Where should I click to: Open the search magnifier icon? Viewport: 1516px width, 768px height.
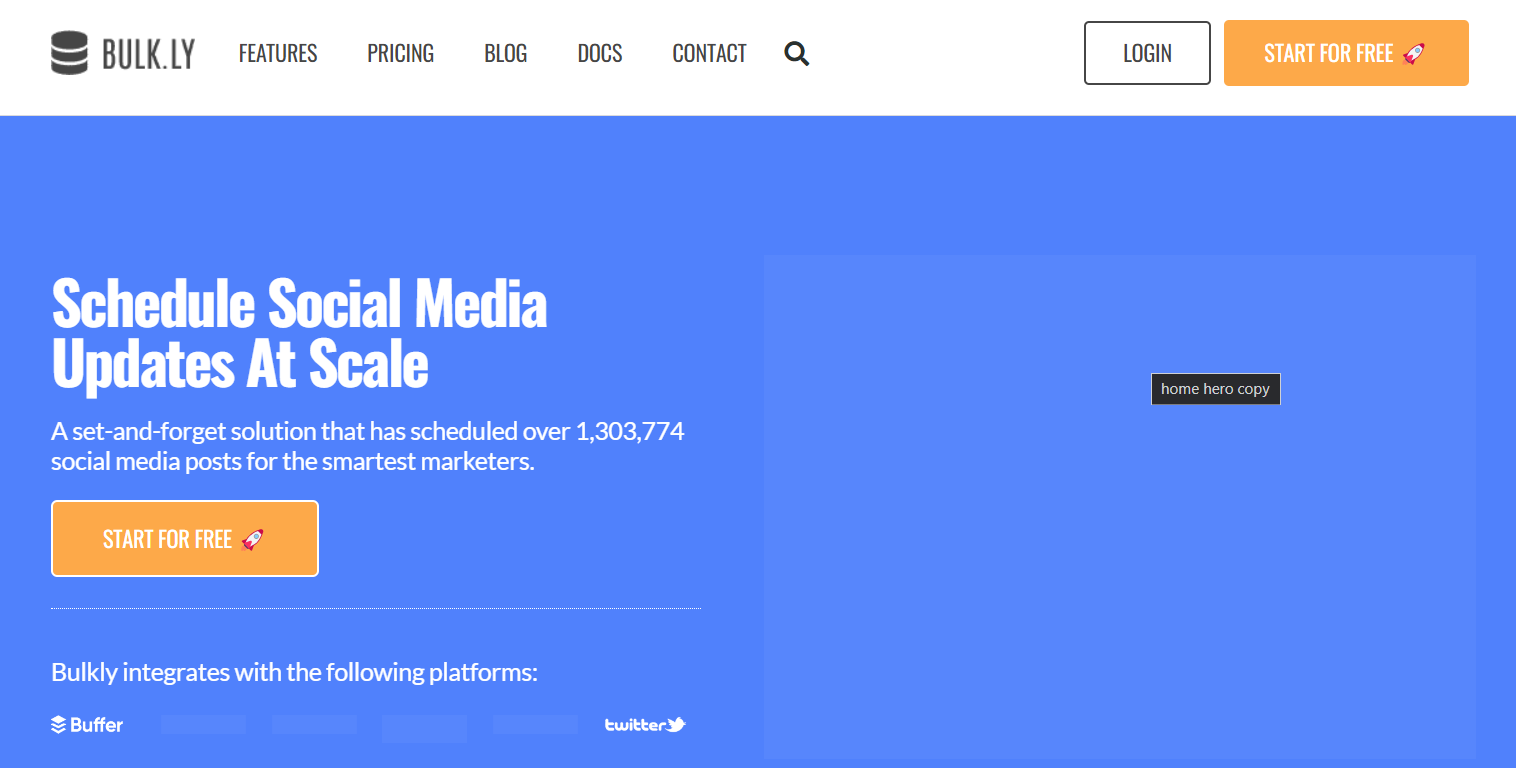pos(797,53)
